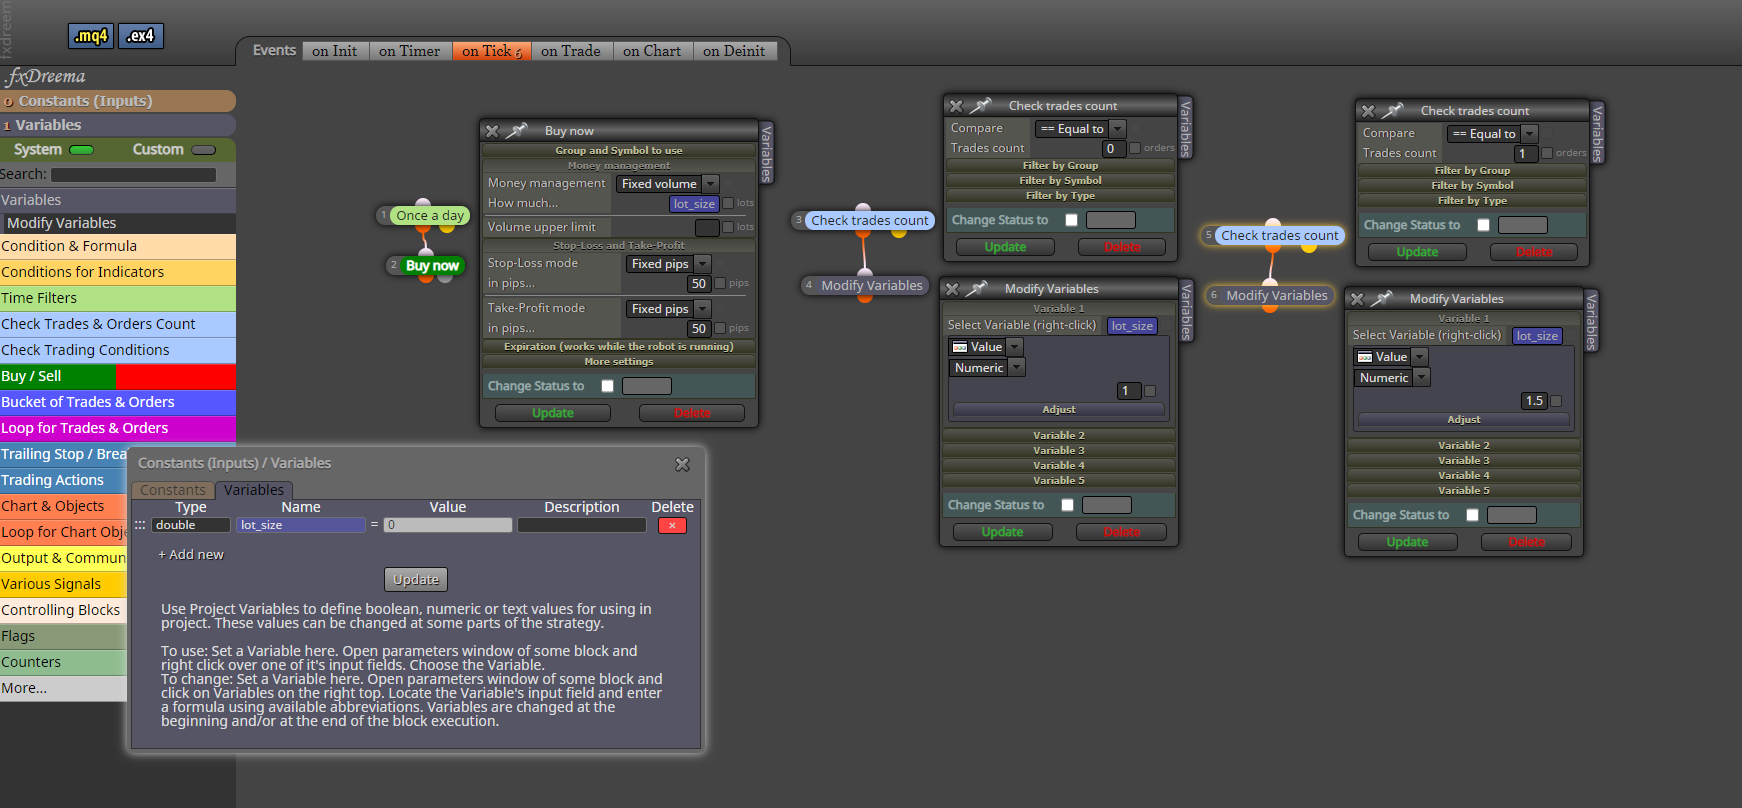Open Money management Fixed volume dropdown
Screen dimensions: 1742x808
tap(667, 184)
